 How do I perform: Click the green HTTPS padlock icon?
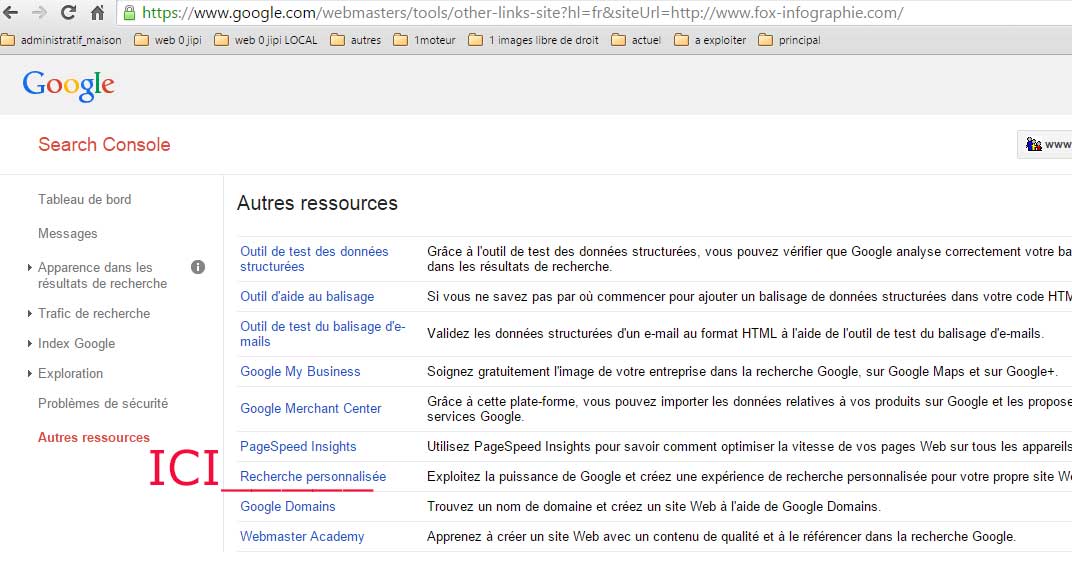pos(129,12)
